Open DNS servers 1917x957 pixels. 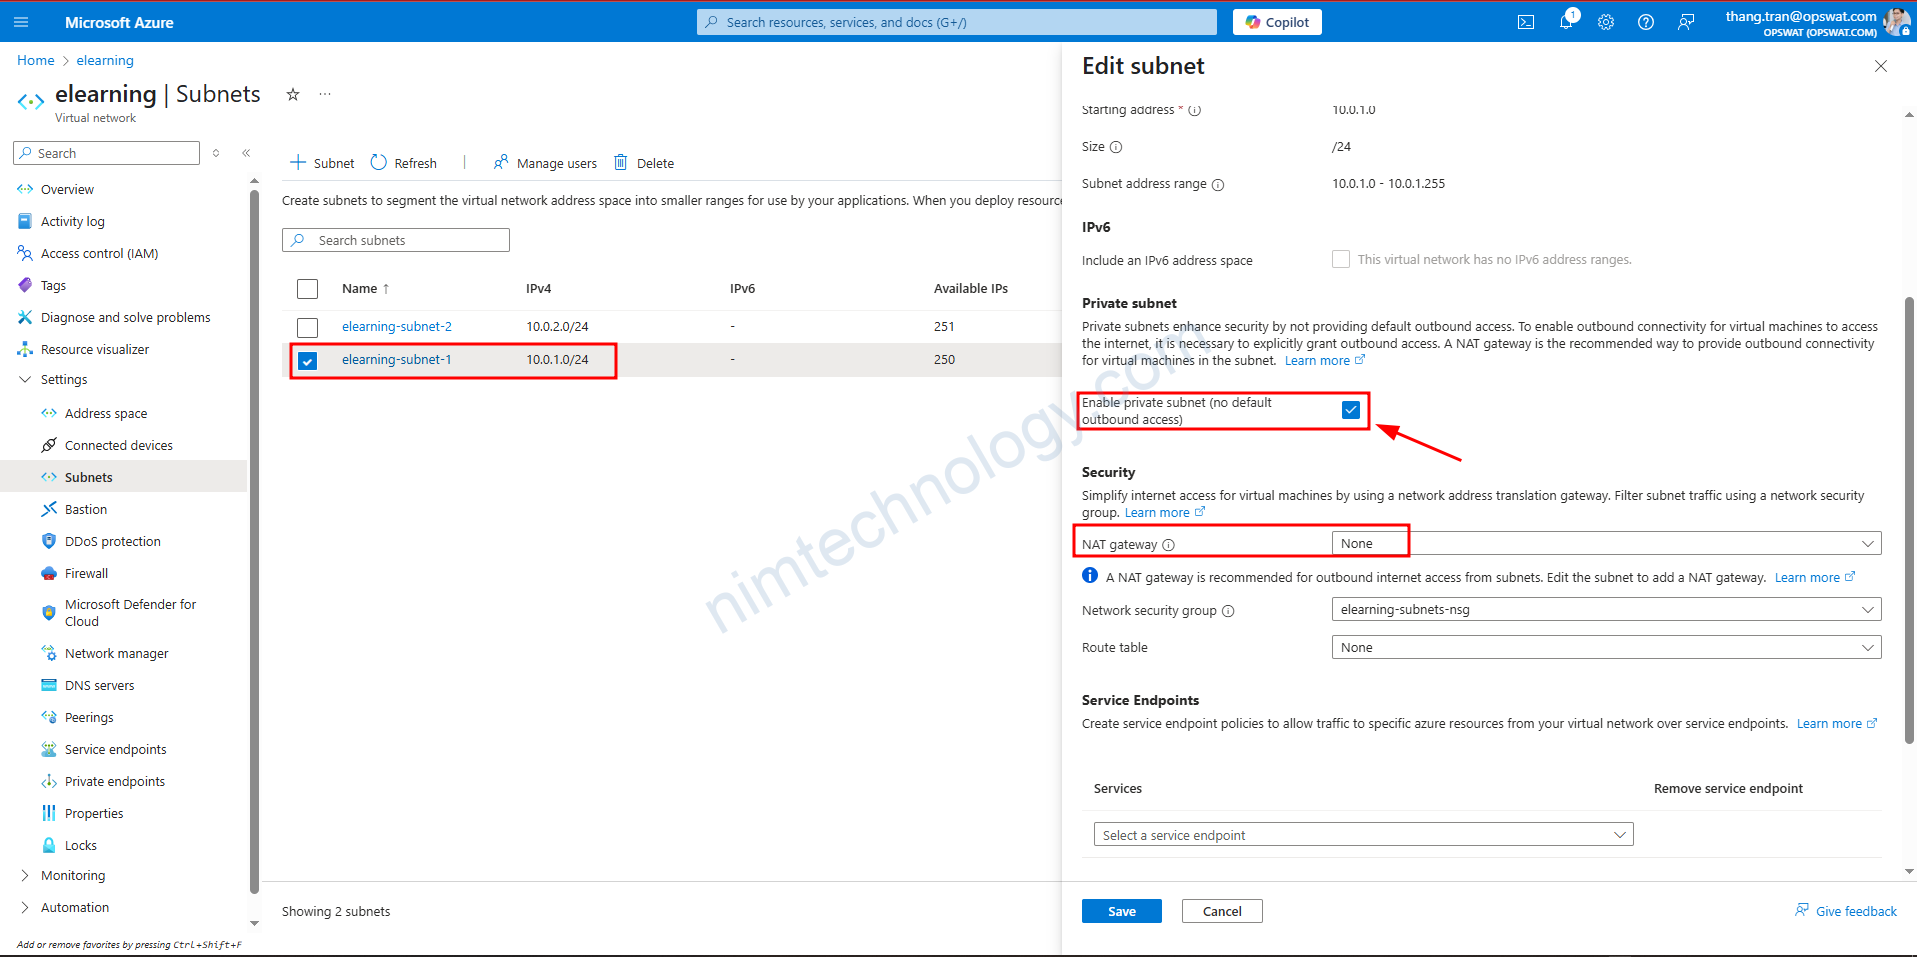[99, 685]
